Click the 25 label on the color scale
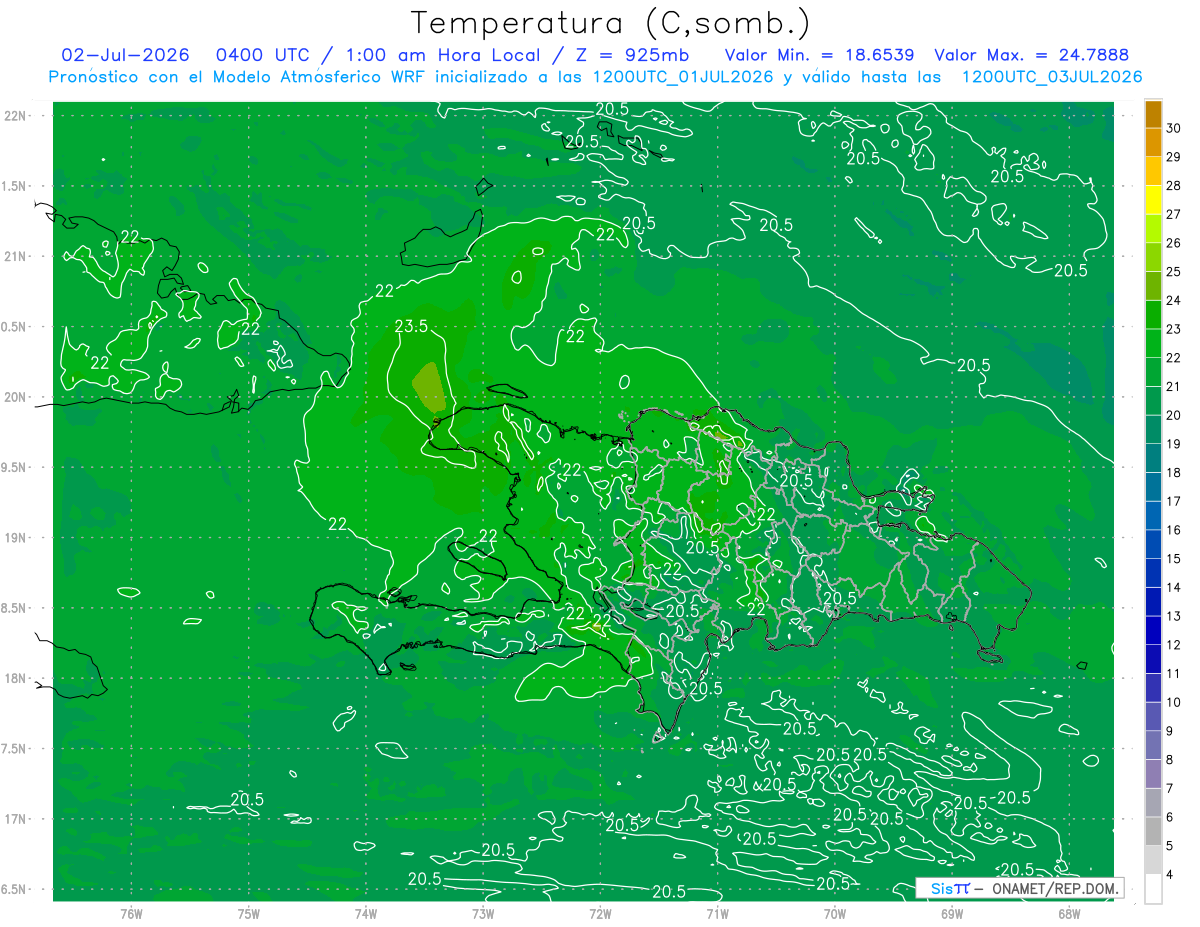Image resolution: width=1200 pixels, height=927 pixels. point(1174,271)
